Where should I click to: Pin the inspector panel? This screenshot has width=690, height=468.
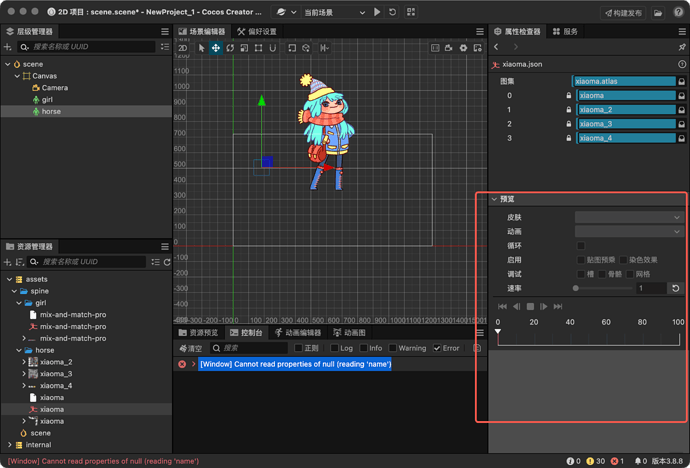(x=682, y=47)
